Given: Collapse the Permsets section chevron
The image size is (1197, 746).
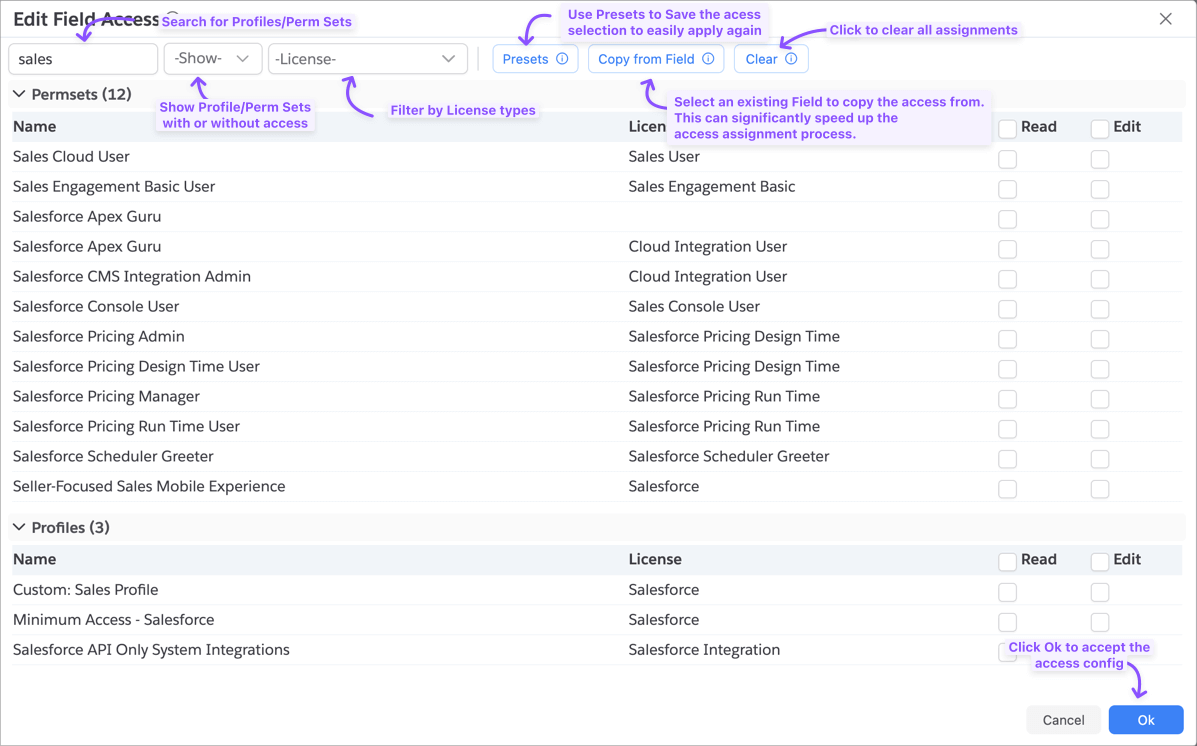Looking at the screenshot, I should tap(19, 94).
